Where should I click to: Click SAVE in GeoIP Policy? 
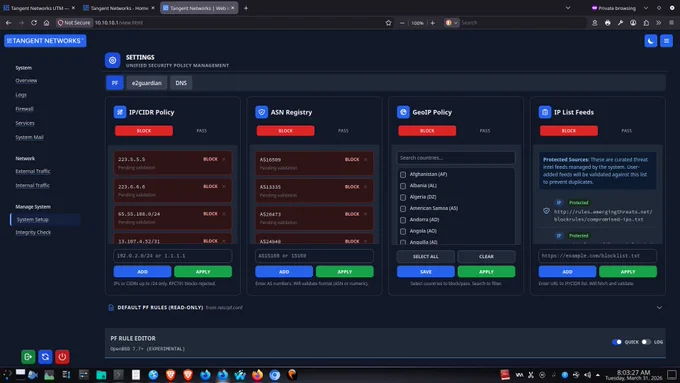coord(425,272)
